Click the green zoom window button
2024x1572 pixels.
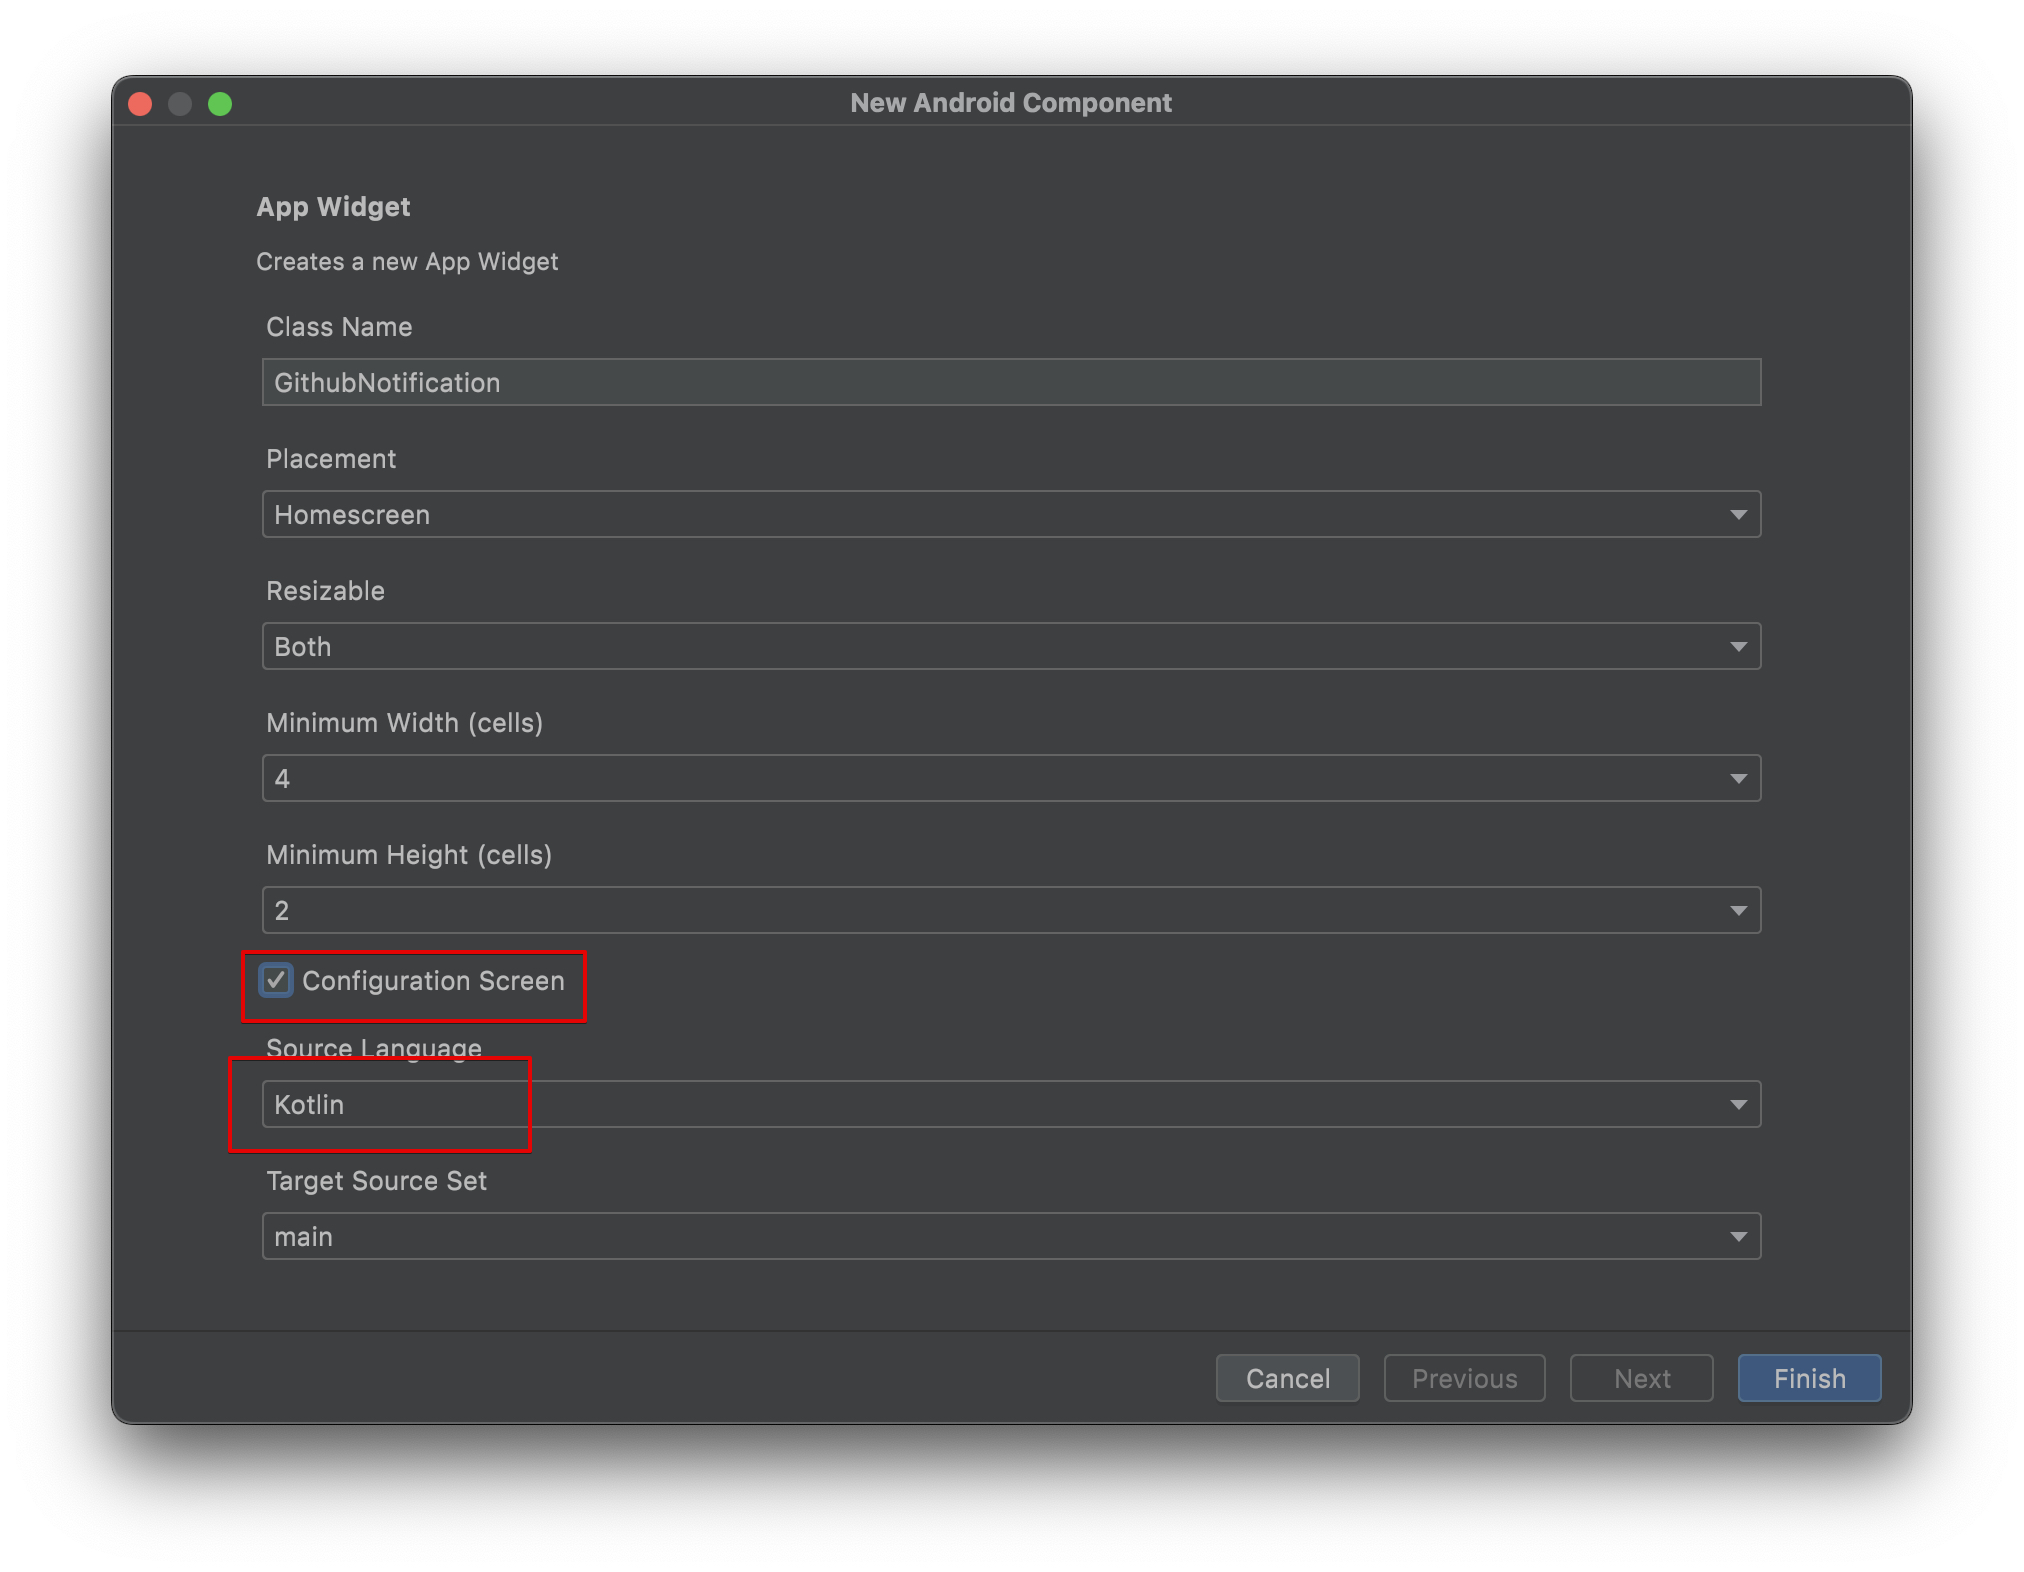pyautogui.click(x=220, y=104)
